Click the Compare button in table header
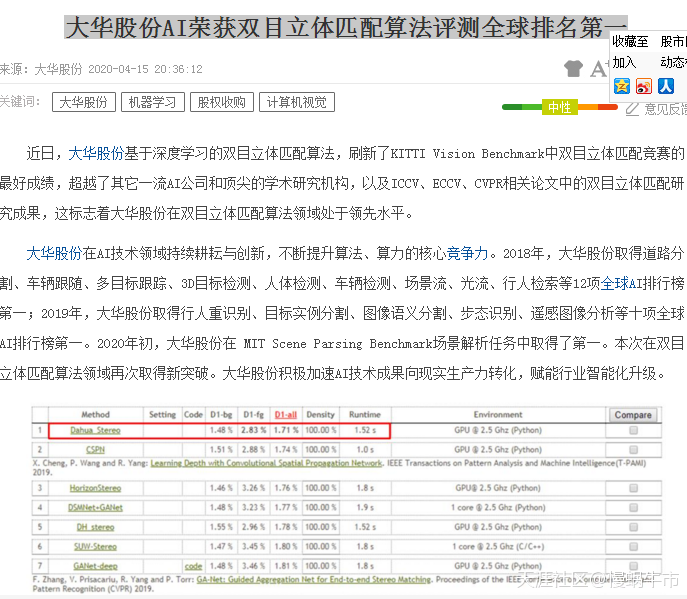 tap(633, 415)
